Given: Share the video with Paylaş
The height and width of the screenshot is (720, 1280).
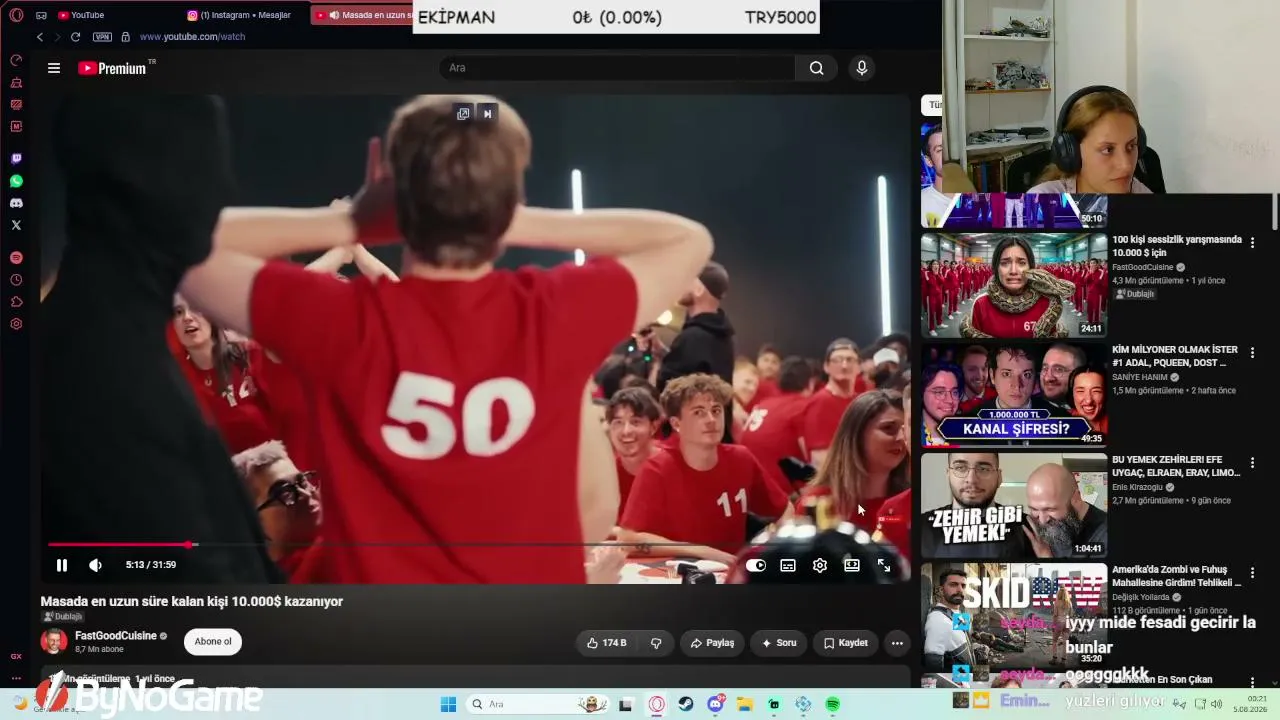Looking at the screenshot, I should (712, 643).
